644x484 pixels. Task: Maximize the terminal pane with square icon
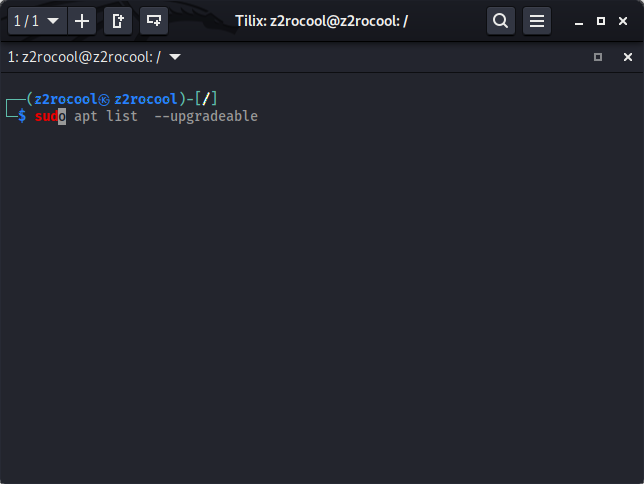598,57
